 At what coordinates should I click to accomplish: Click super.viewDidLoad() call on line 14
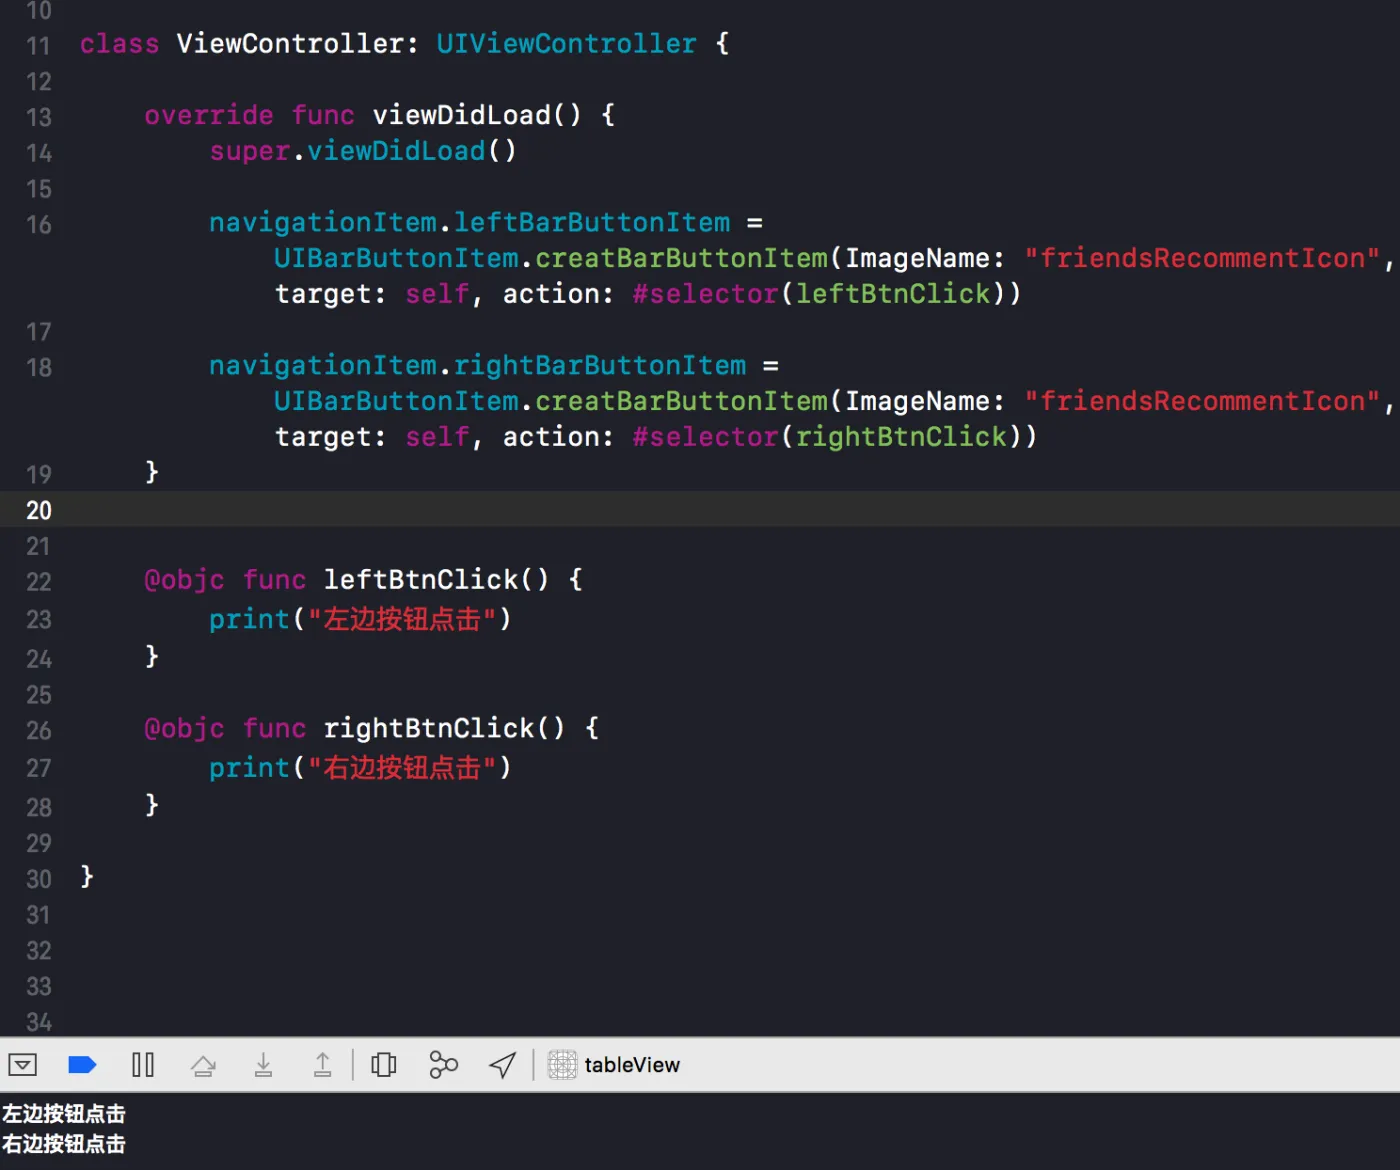click(363, 151)
